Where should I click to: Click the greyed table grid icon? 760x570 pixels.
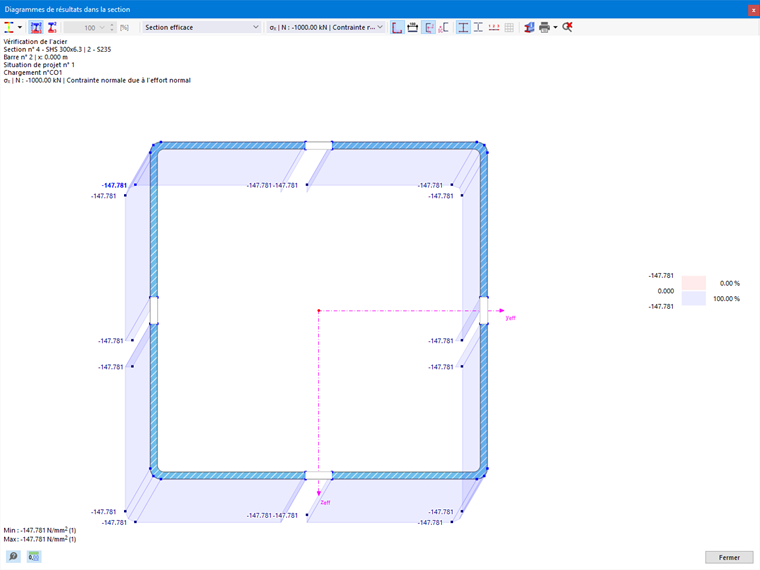[509, 27]
